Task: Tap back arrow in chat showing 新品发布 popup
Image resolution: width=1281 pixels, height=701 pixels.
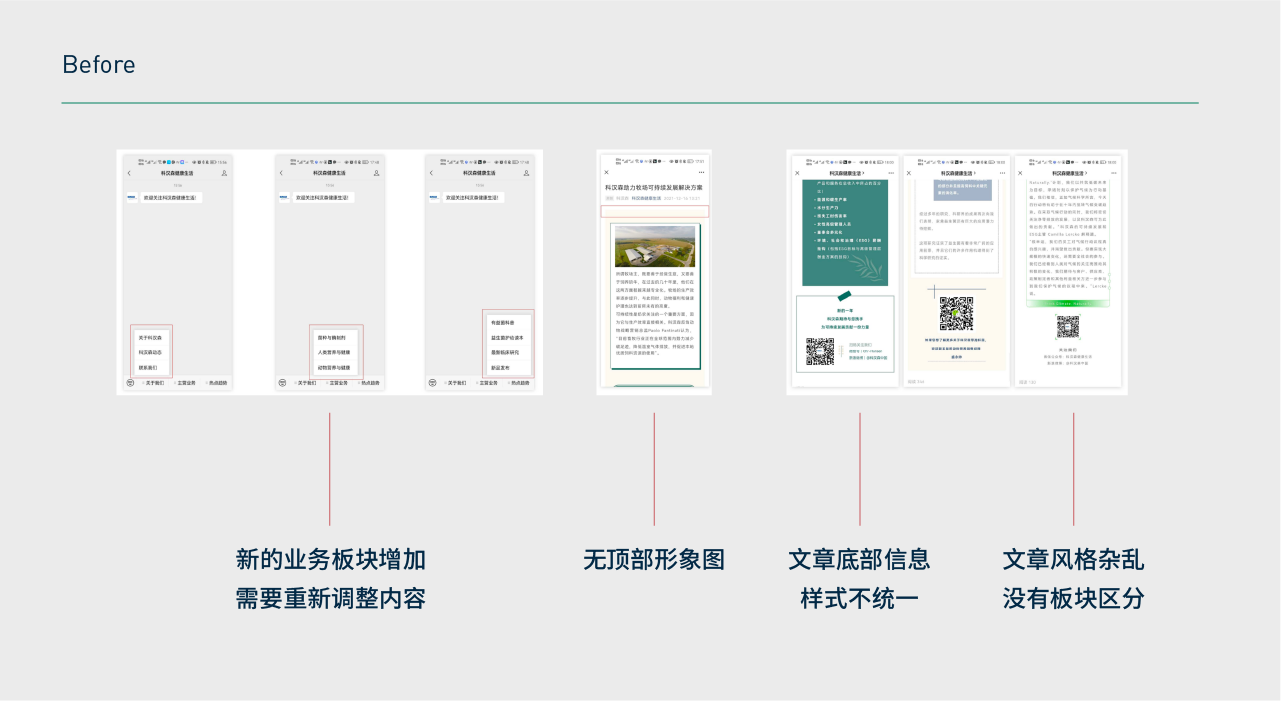Action: click(x=431, y=173)
